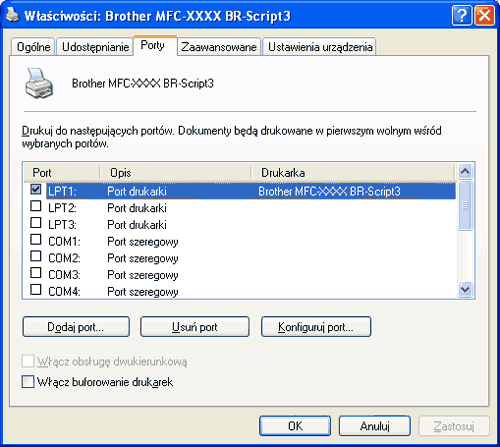Enable the COM1 serial port checkbox
This screenshot has width=500, height=447.
pos(36,239)
